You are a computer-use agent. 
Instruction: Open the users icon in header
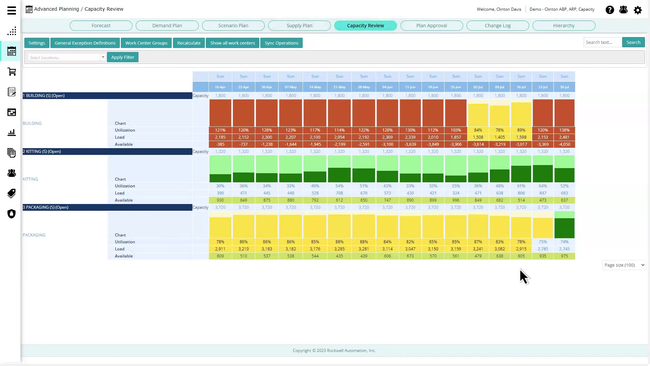[623, 10]
